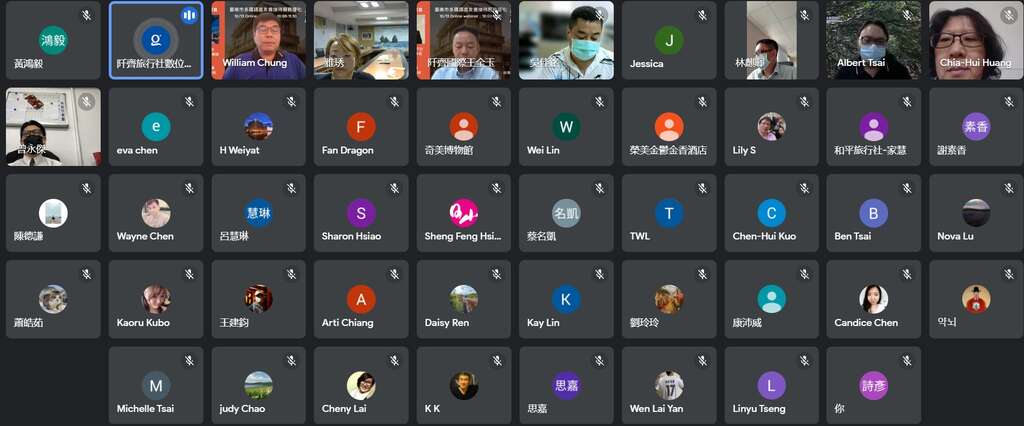The image size is (1024, 426).
Task: Click the TWL blue T avatar
Action: click(x=669, y=213)
